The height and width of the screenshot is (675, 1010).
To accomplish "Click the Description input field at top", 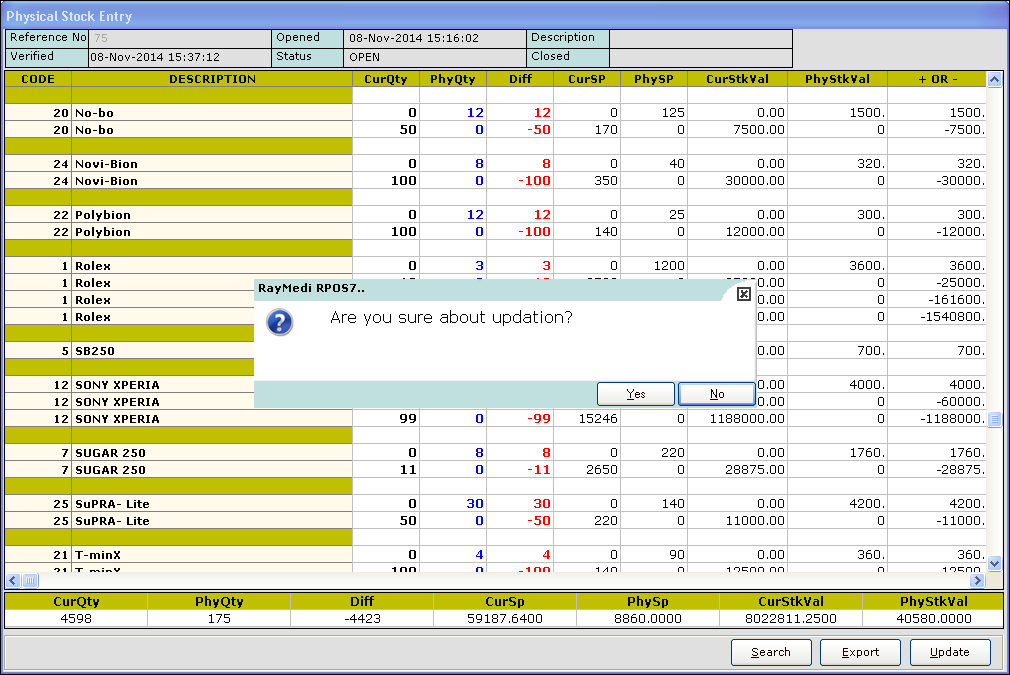I will click(x=700, y=38).
